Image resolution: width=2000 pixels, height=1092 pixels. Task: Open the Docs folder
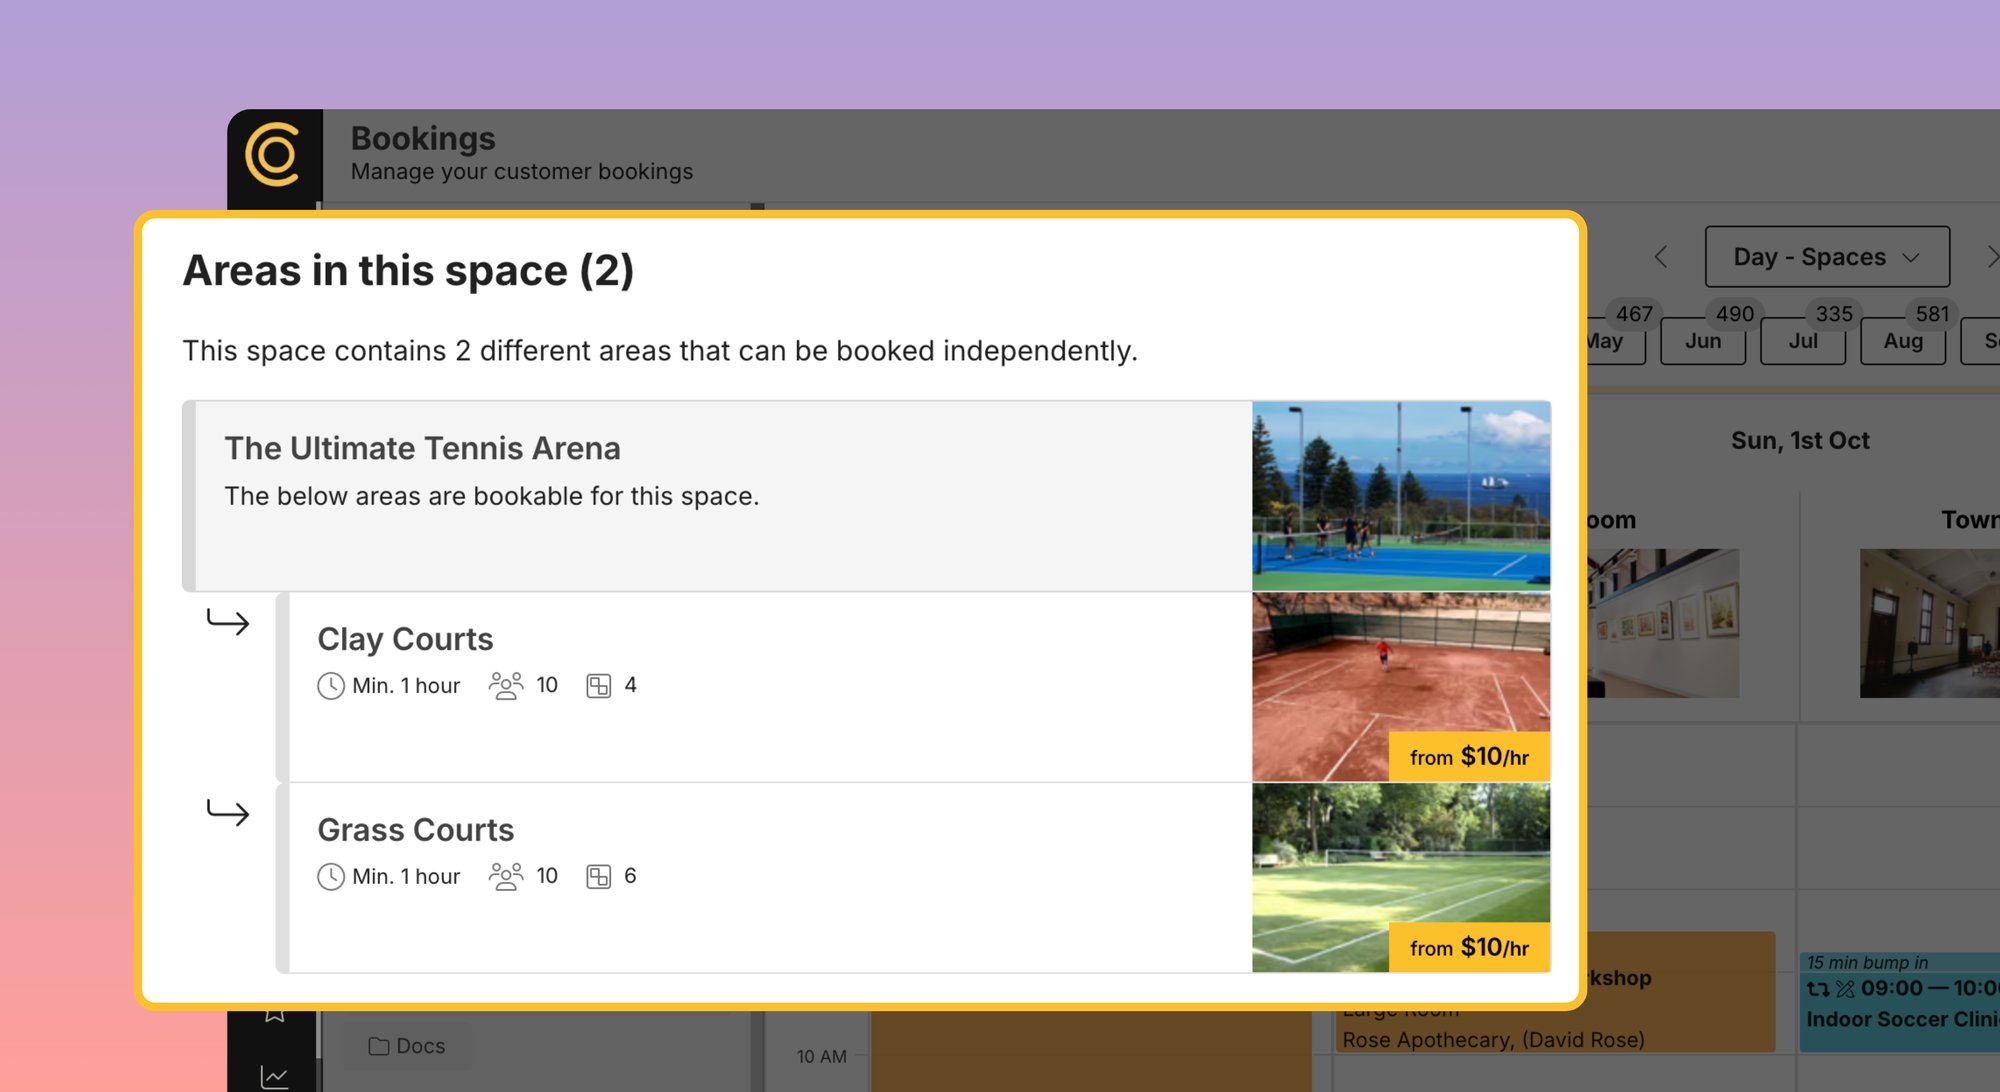pyautogui.click(x=407, y=1046)
